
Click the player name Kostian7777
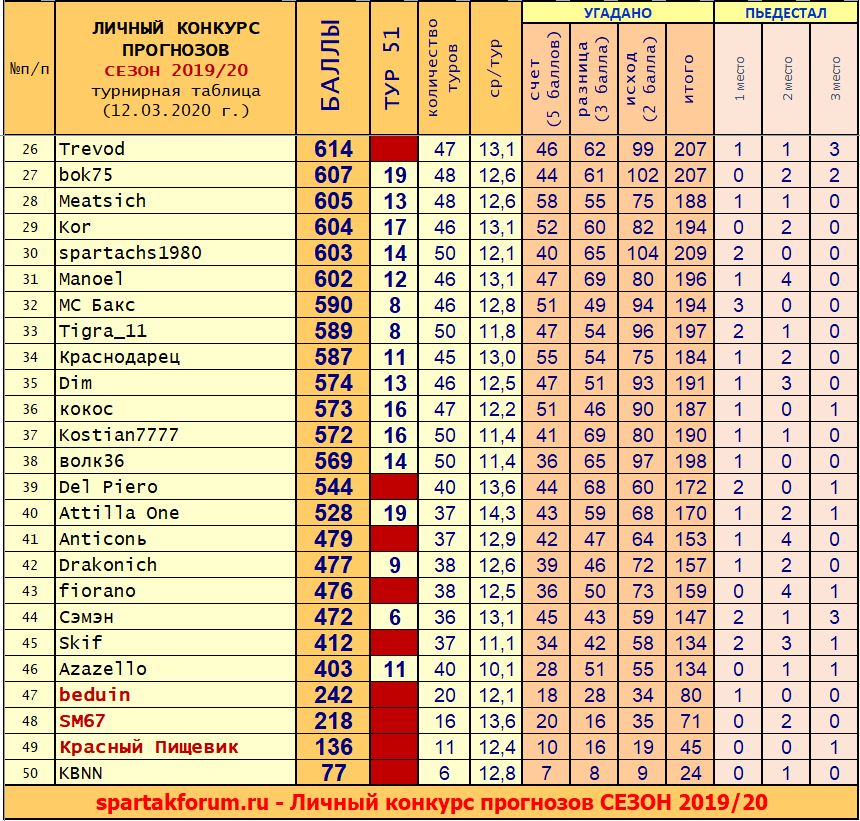[x=118, y=435]
